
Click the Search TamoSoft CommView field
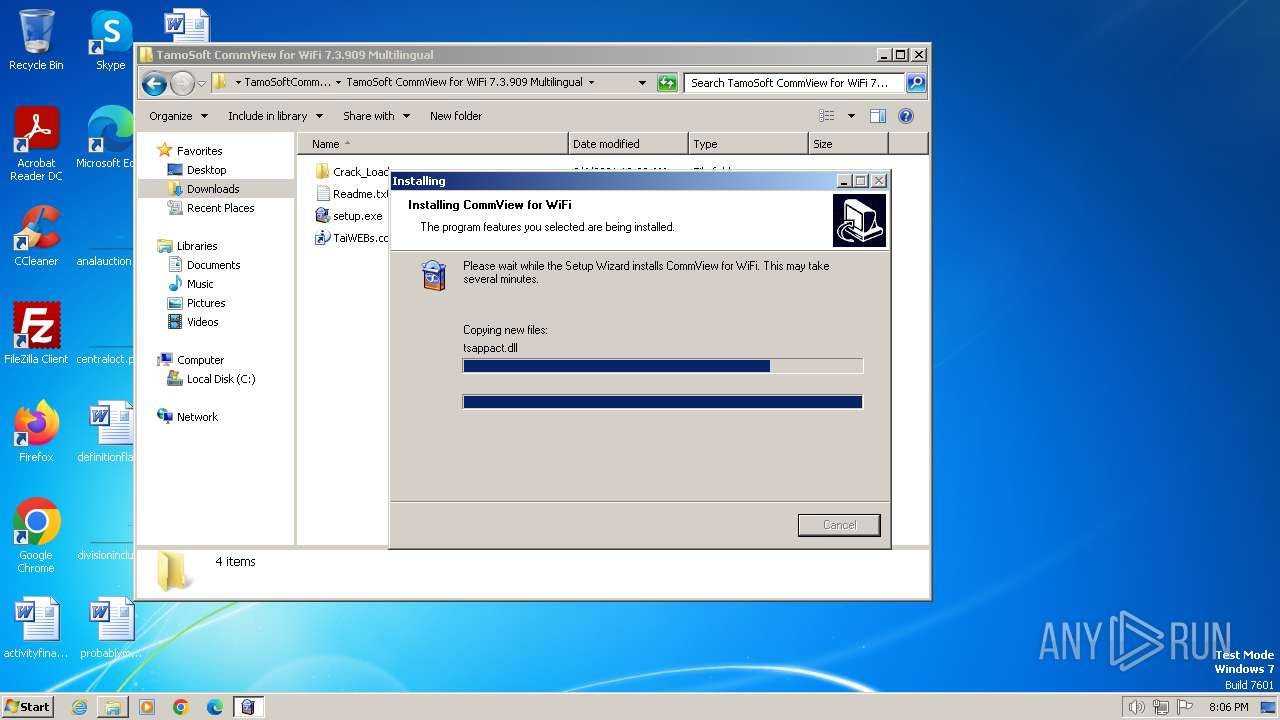795,83
